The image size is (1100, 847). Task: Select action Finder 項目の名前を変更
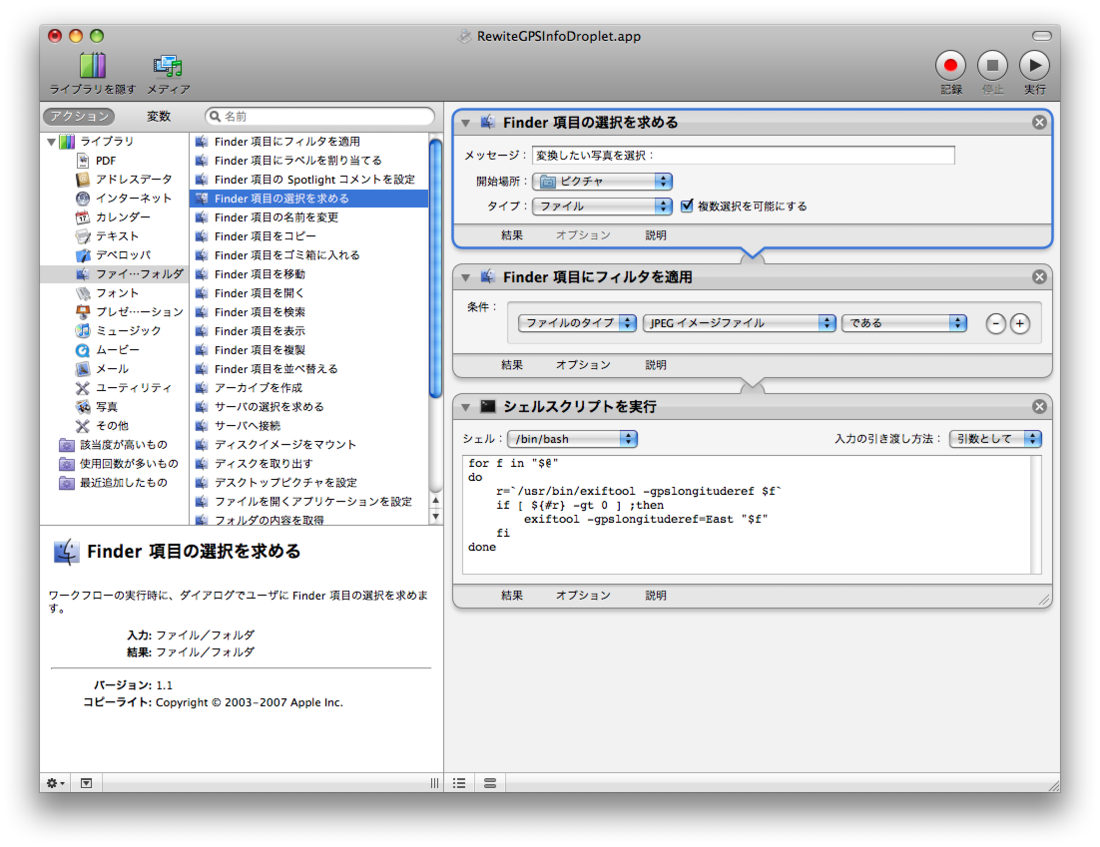coord(309,218)
